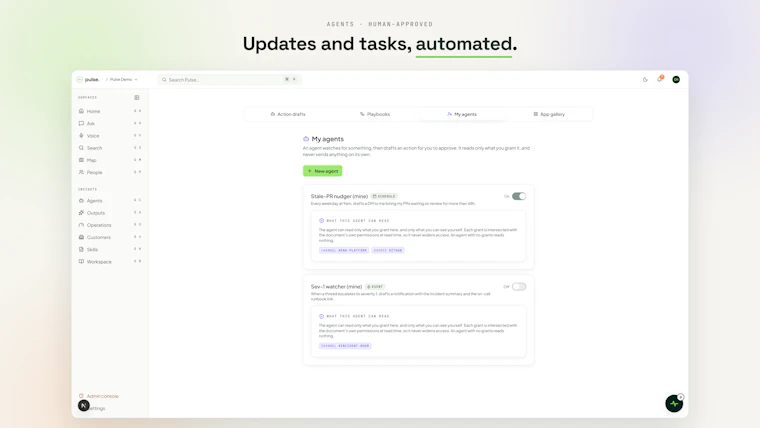This screenshot has width=760, height=428.
Task: Switch to Playbooks tab
Action: pyautogui.click(x=375, y=114)
